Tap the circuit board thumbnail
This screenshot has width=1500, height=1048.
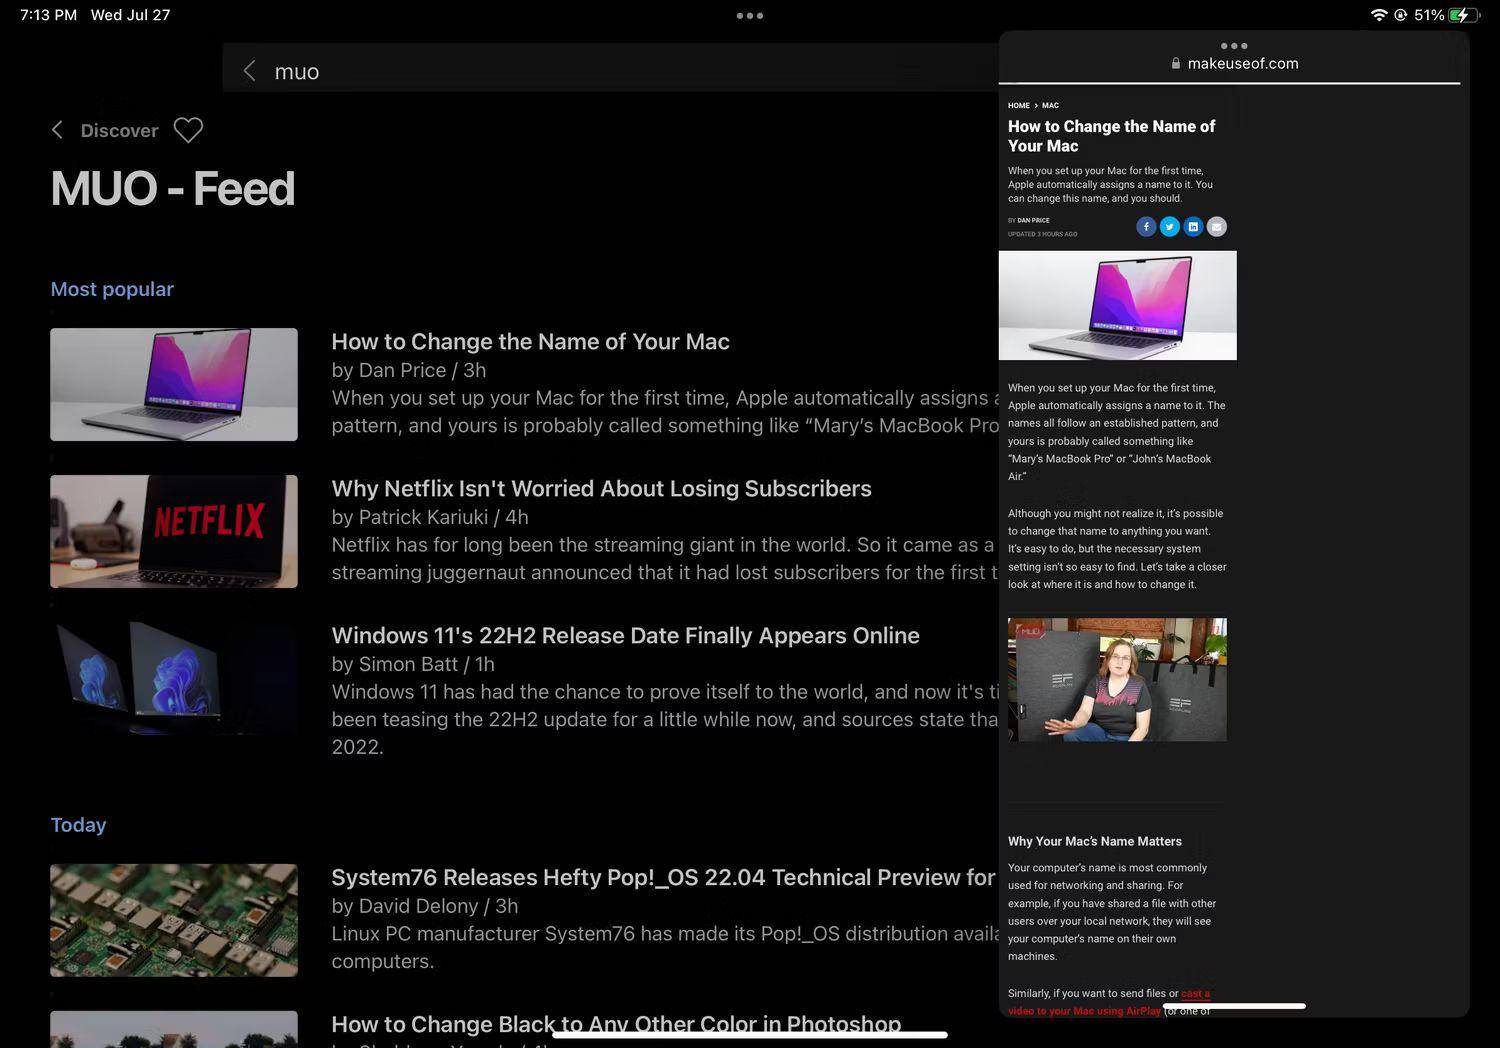pyautogui.click(x=174, y=920)
